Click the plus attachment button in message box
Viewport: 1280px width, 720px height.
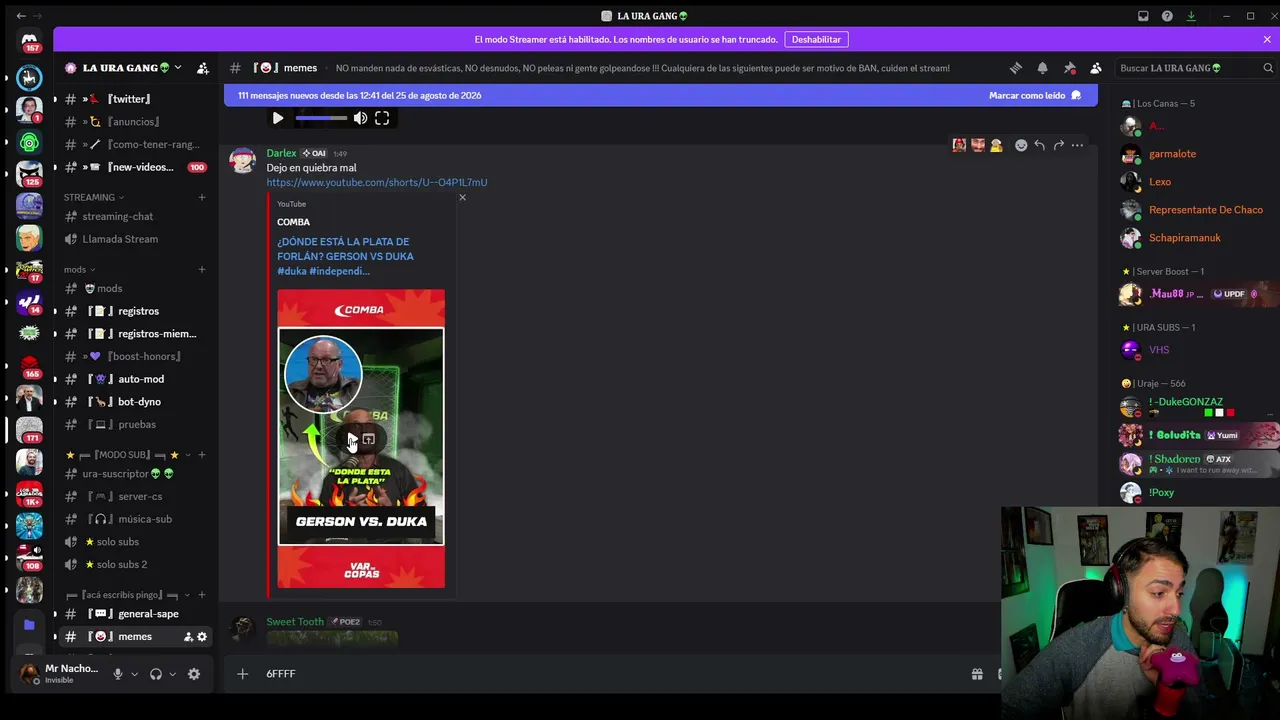pyautogui.click(x=242, y=674)
